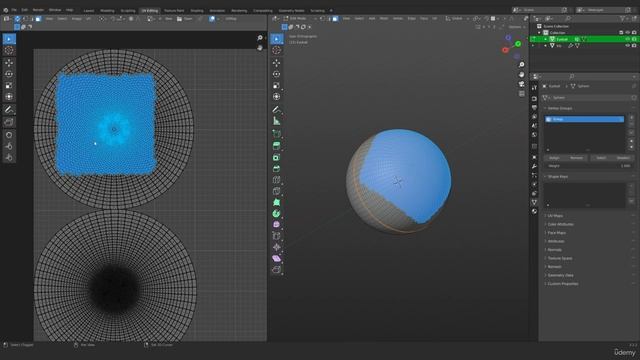Select the Scale tool in UV editor toolbar
Viewport: 640px width, 360px height.
(x=9, y=86)
